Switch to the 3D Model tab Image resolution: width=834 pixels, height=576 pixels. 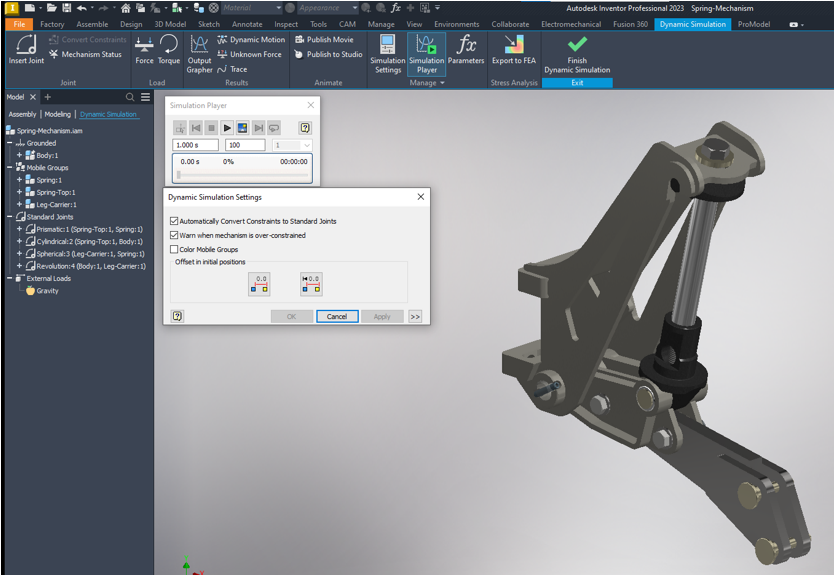[x=170, y=24]
